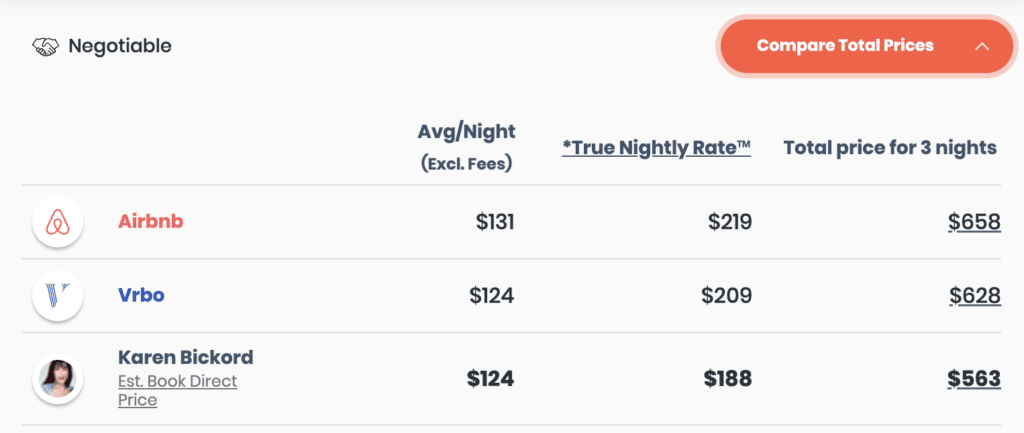Click the $188 book direct nightly rate
Screen dimensions: 1024x433
727,379
